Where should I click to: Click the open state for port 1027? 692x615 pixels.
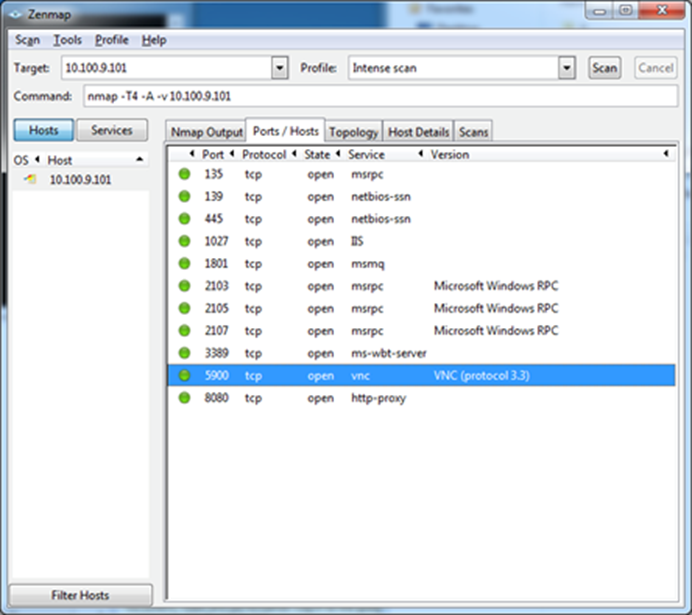[320, 242]
